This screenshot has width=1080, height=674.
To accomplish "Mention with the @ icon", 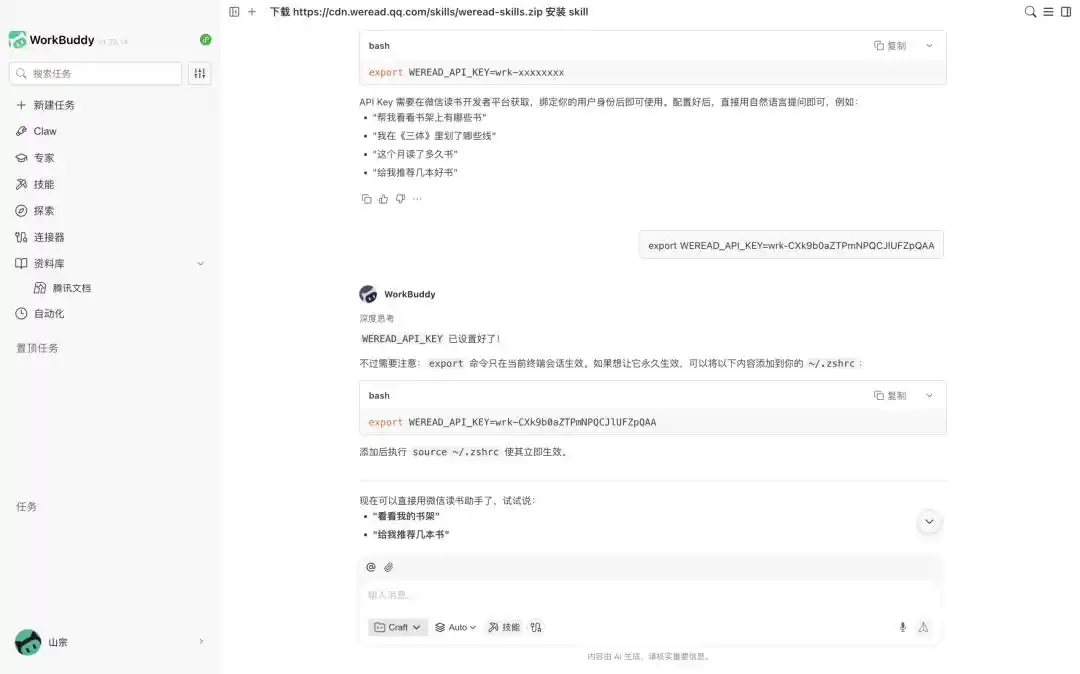I will tap(371, 567).
